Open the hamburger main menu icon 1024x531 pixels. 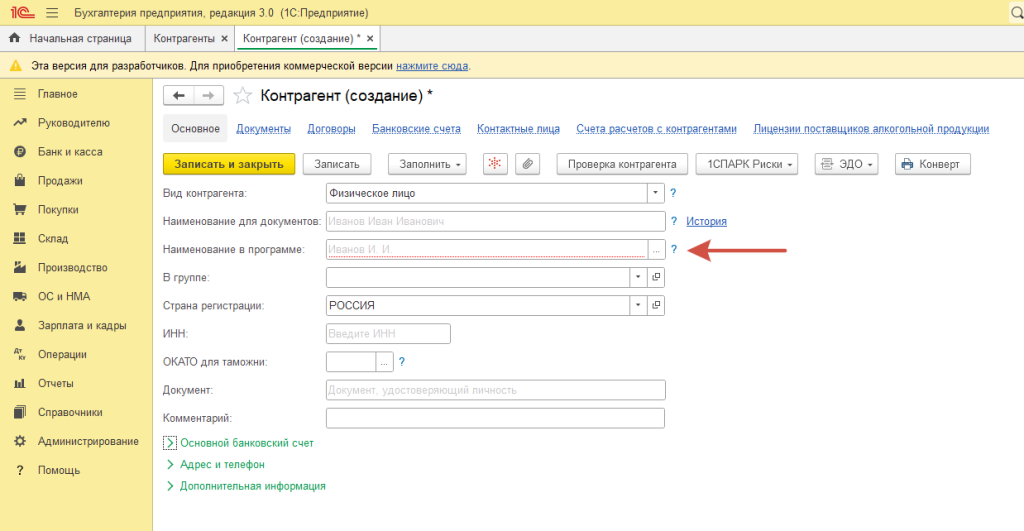pyautogui.click(x=52, y=13)
